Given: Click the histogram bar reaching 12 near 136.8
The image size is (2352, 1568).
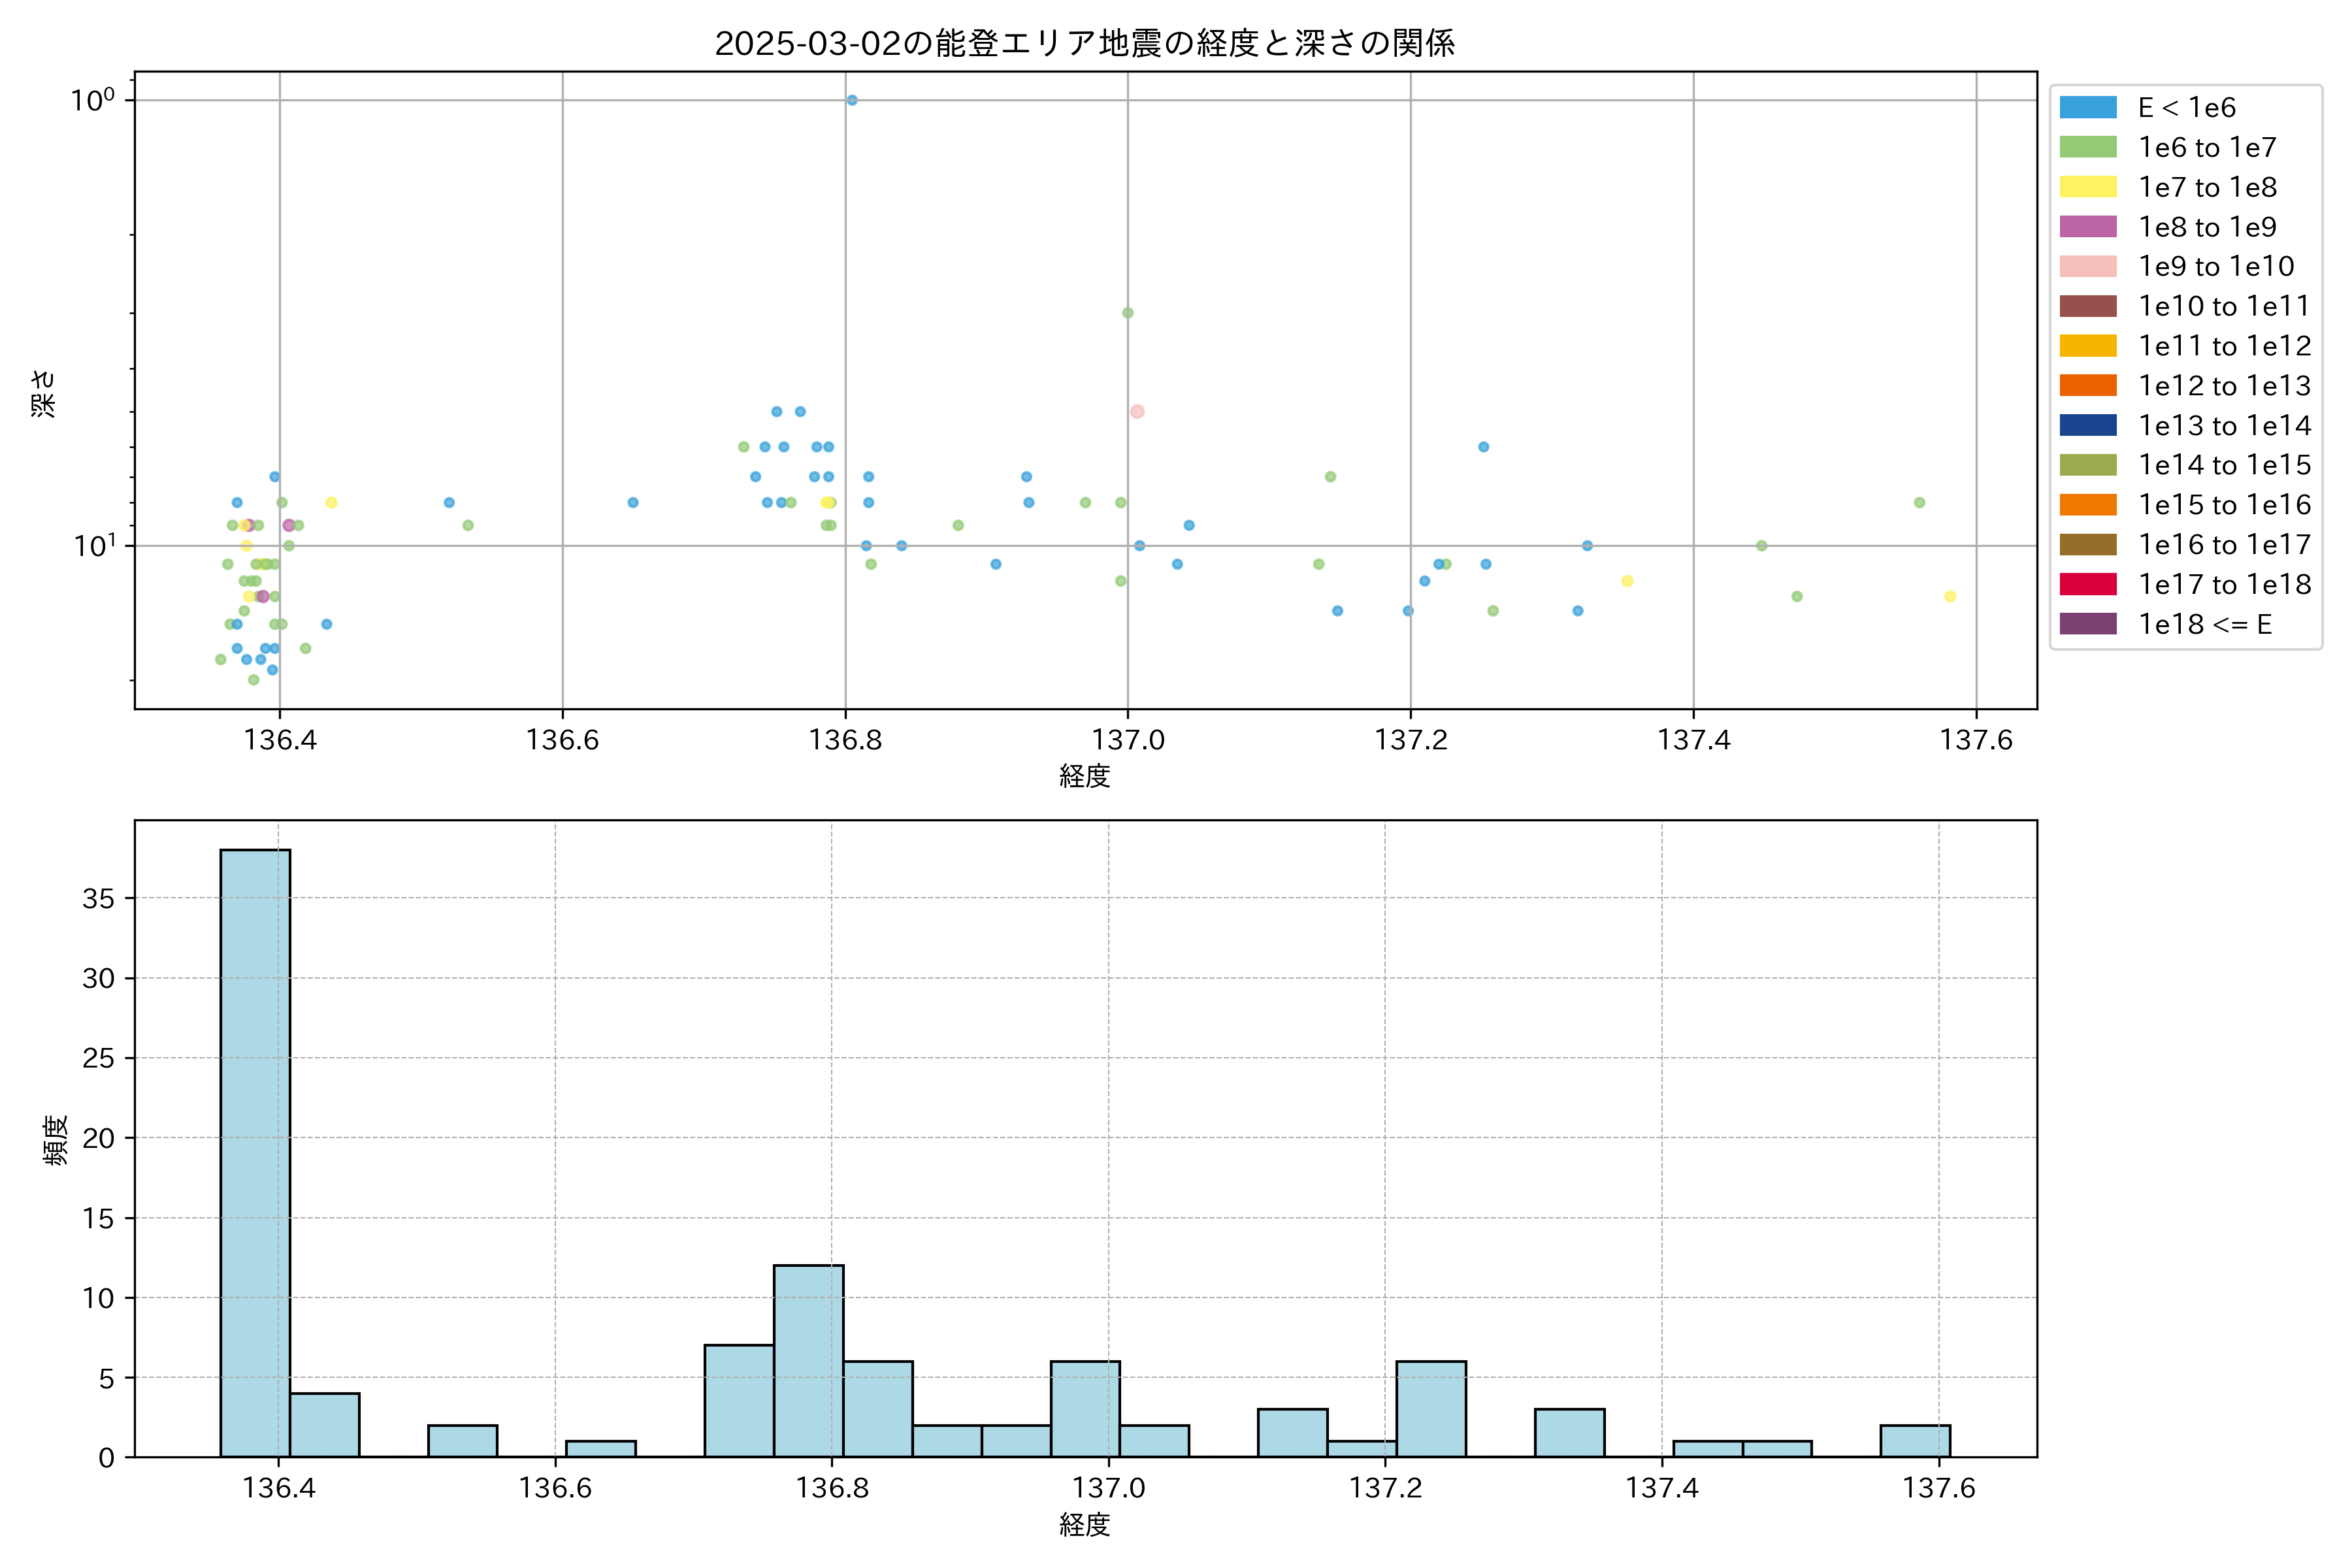Looking at the screenshot, I should coord(808,1360).
